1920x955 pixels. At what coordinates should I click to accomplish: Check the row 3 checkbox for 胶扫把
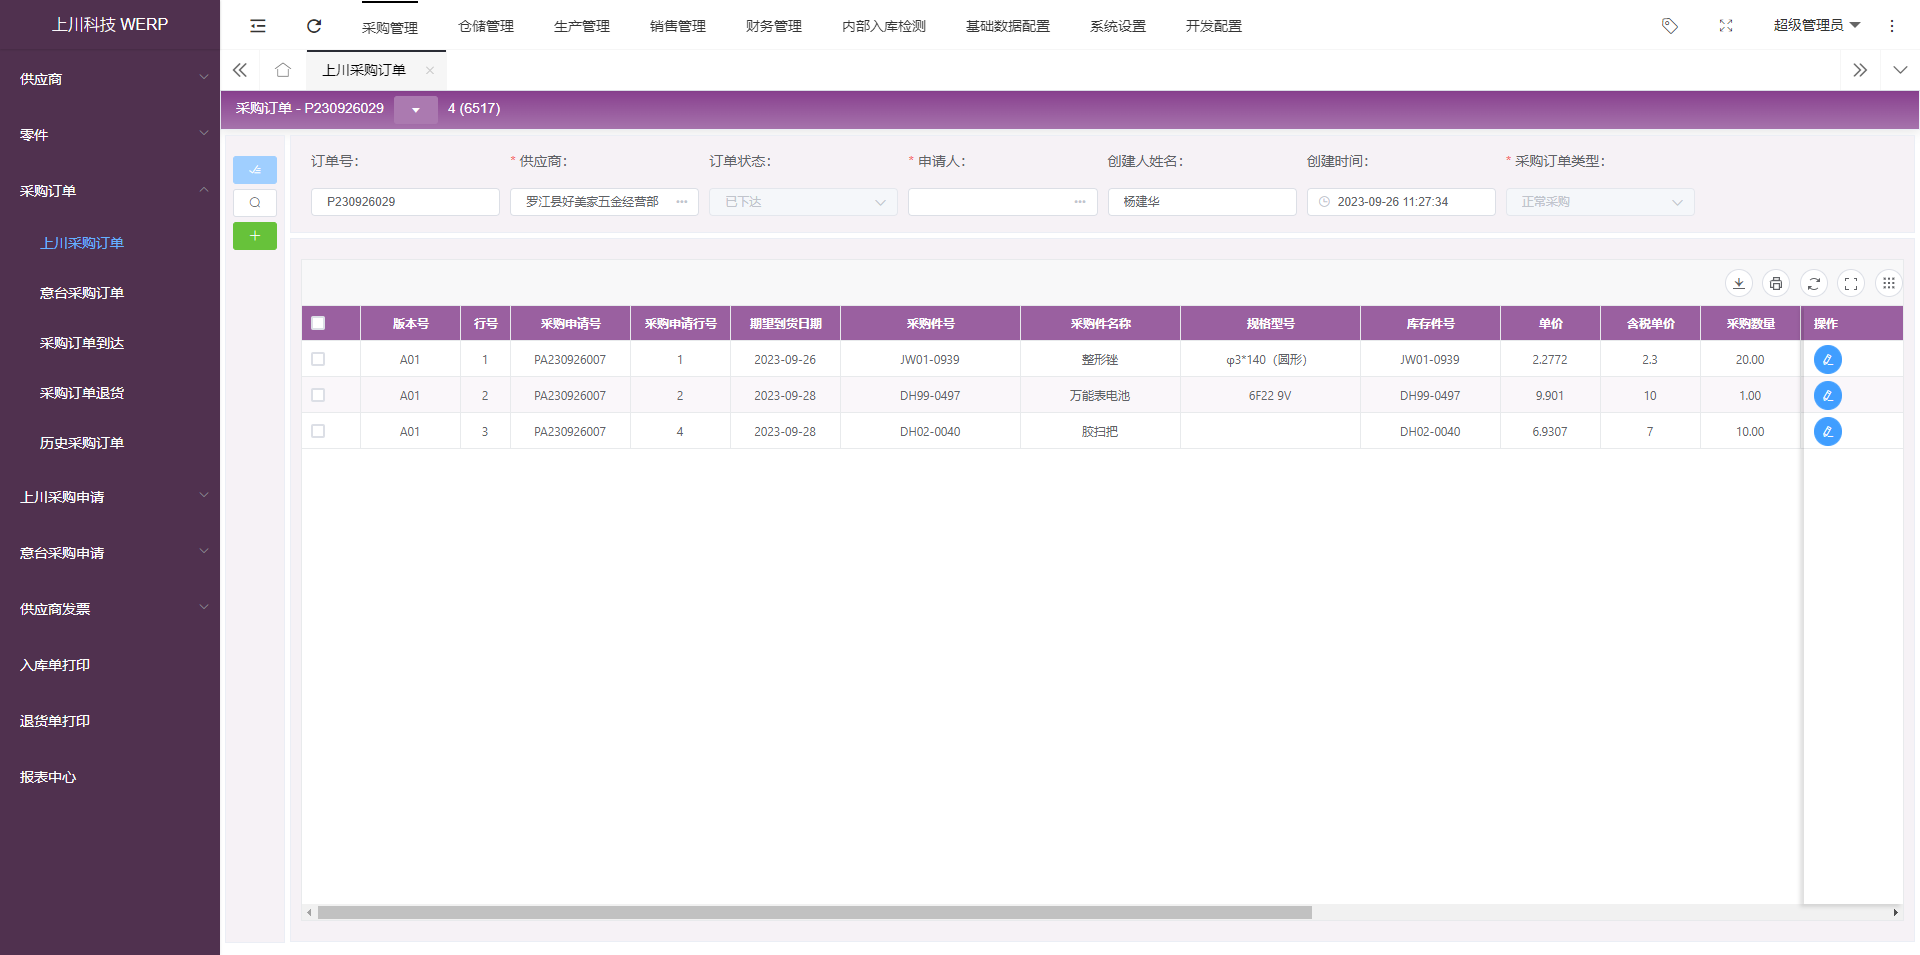318,431
